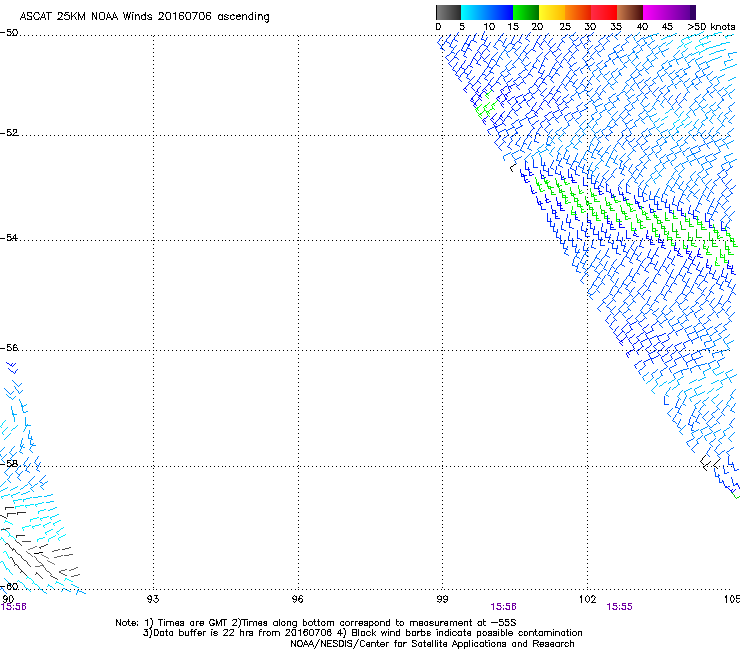Click the yellow 20-25 knots color swatch
Image resolution: width=740 pixels, height=650 pixels.
pyautogui.click(x=552, y=12)
